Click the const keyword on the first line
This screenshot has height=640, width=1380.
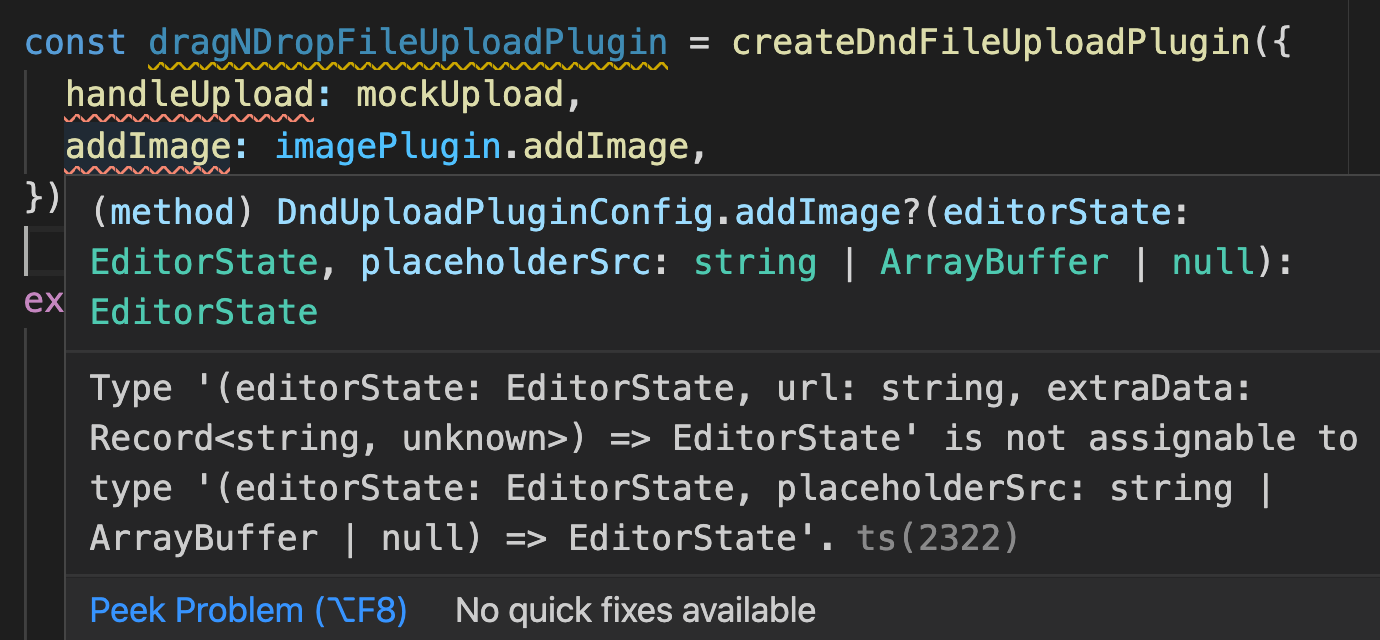pyautogui.click(x=73, y=42)
